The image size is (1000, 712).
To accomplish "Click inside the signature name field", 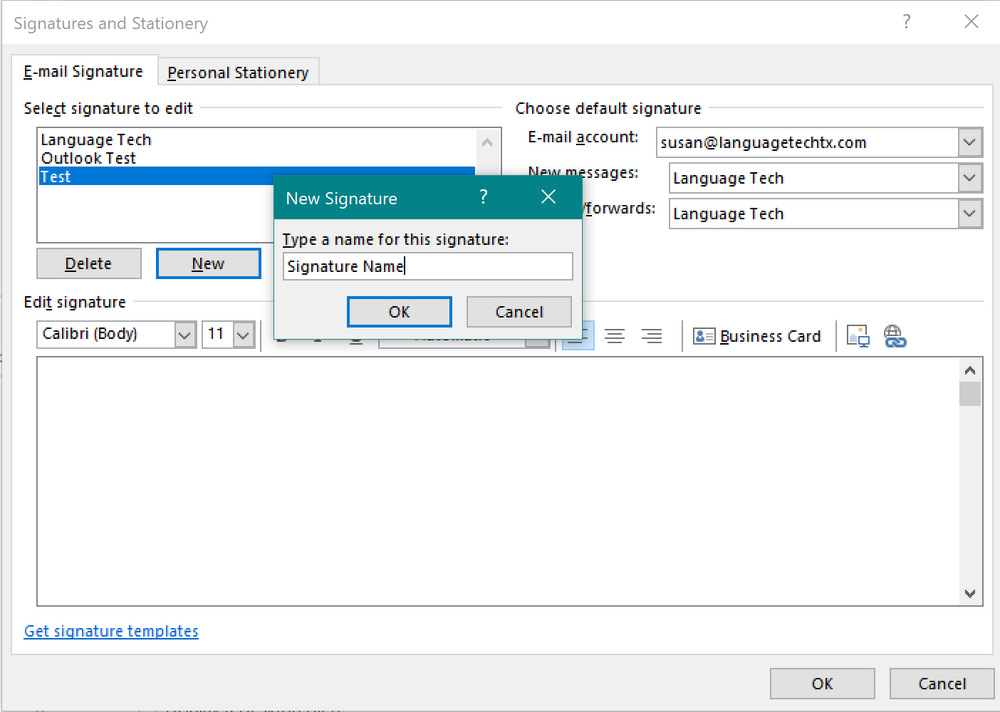I will tap(428, 266).
